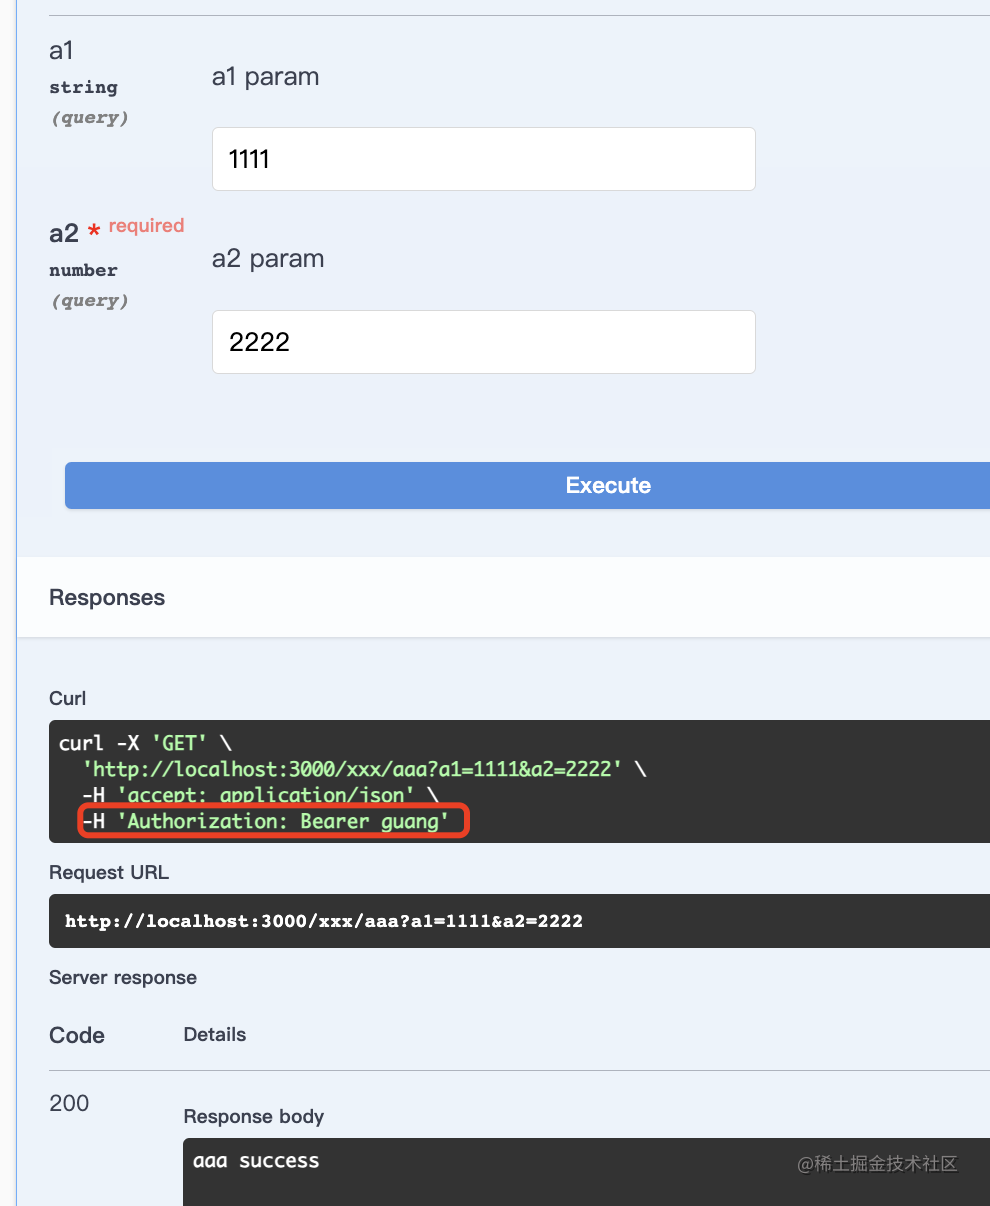The image size is (990, 1206).
Task: Click the URL line in the curl block
Action: click(352, 769)
